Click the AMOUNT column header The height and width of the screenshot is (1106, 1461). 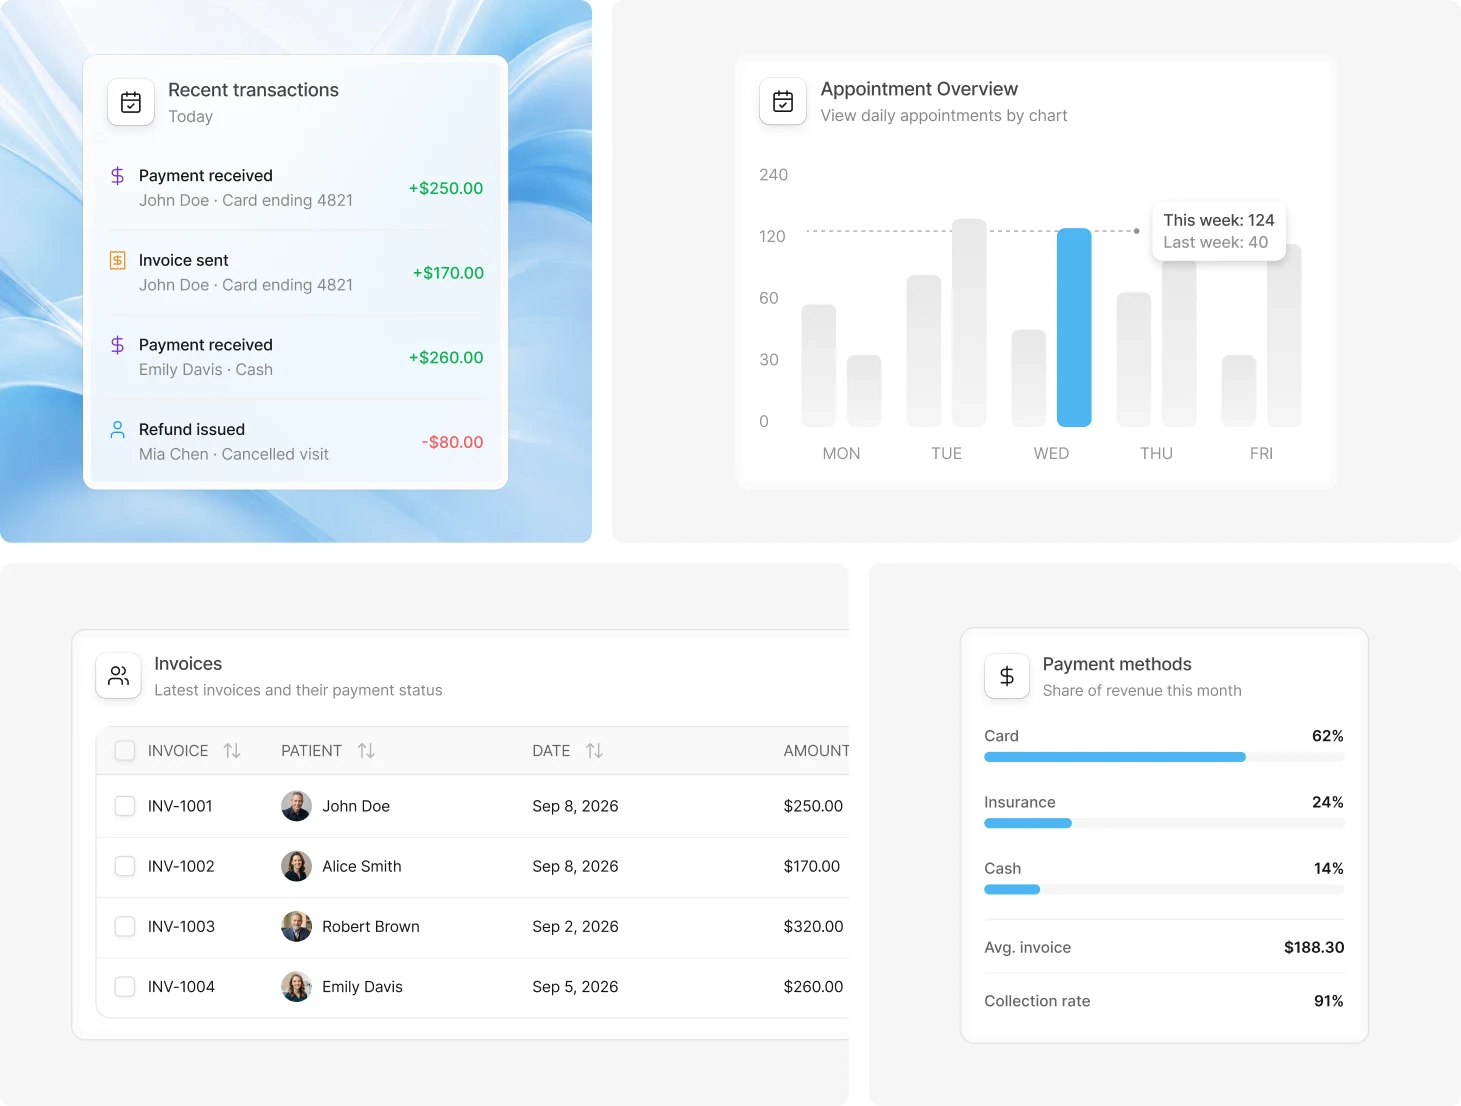point(816,751)
